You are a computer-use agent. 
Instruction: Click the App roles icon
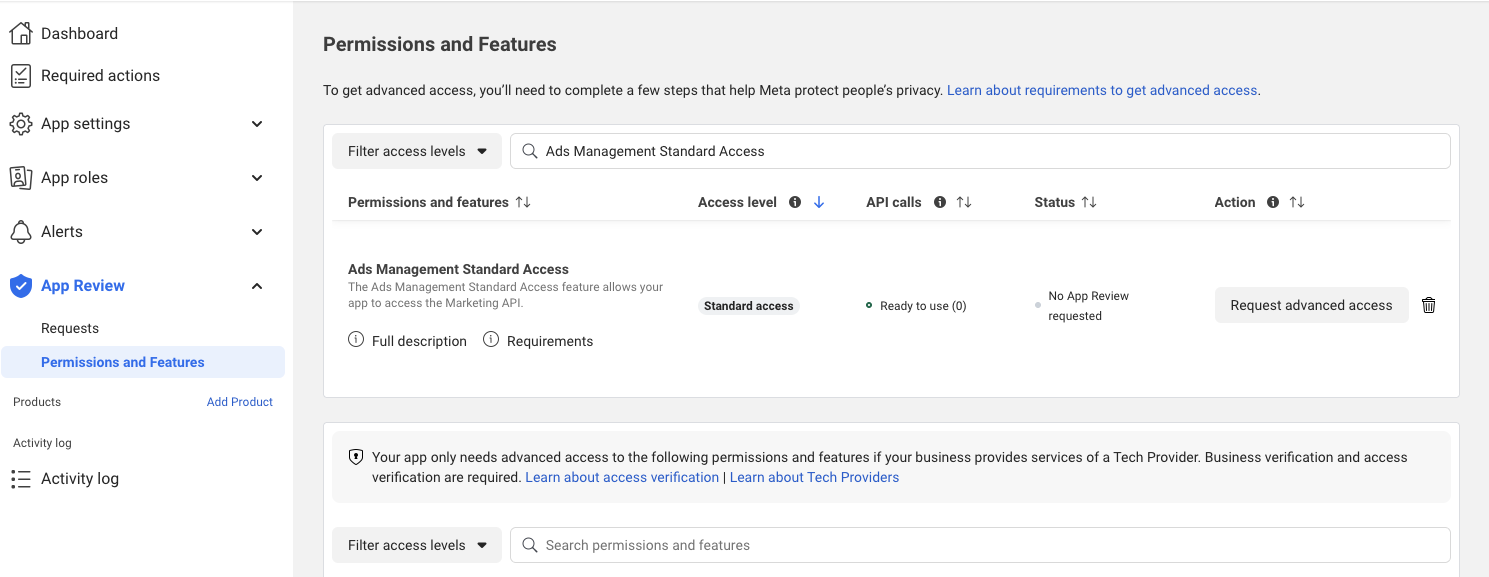pos(21,177)
